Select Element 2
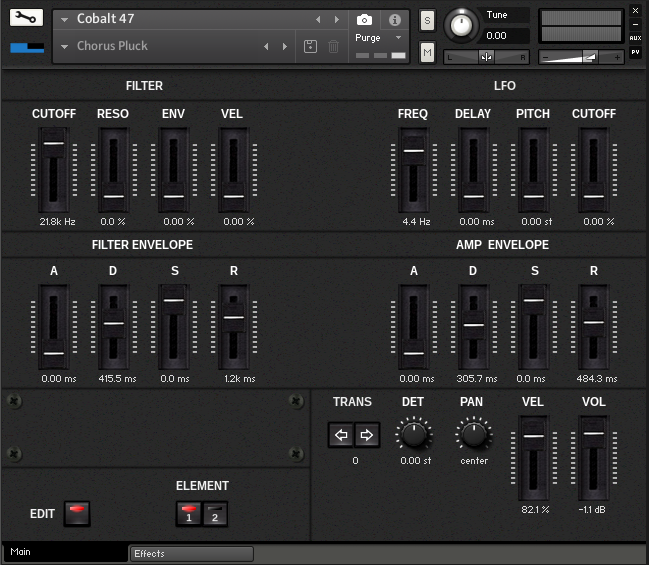 click(x=215, y=514)
